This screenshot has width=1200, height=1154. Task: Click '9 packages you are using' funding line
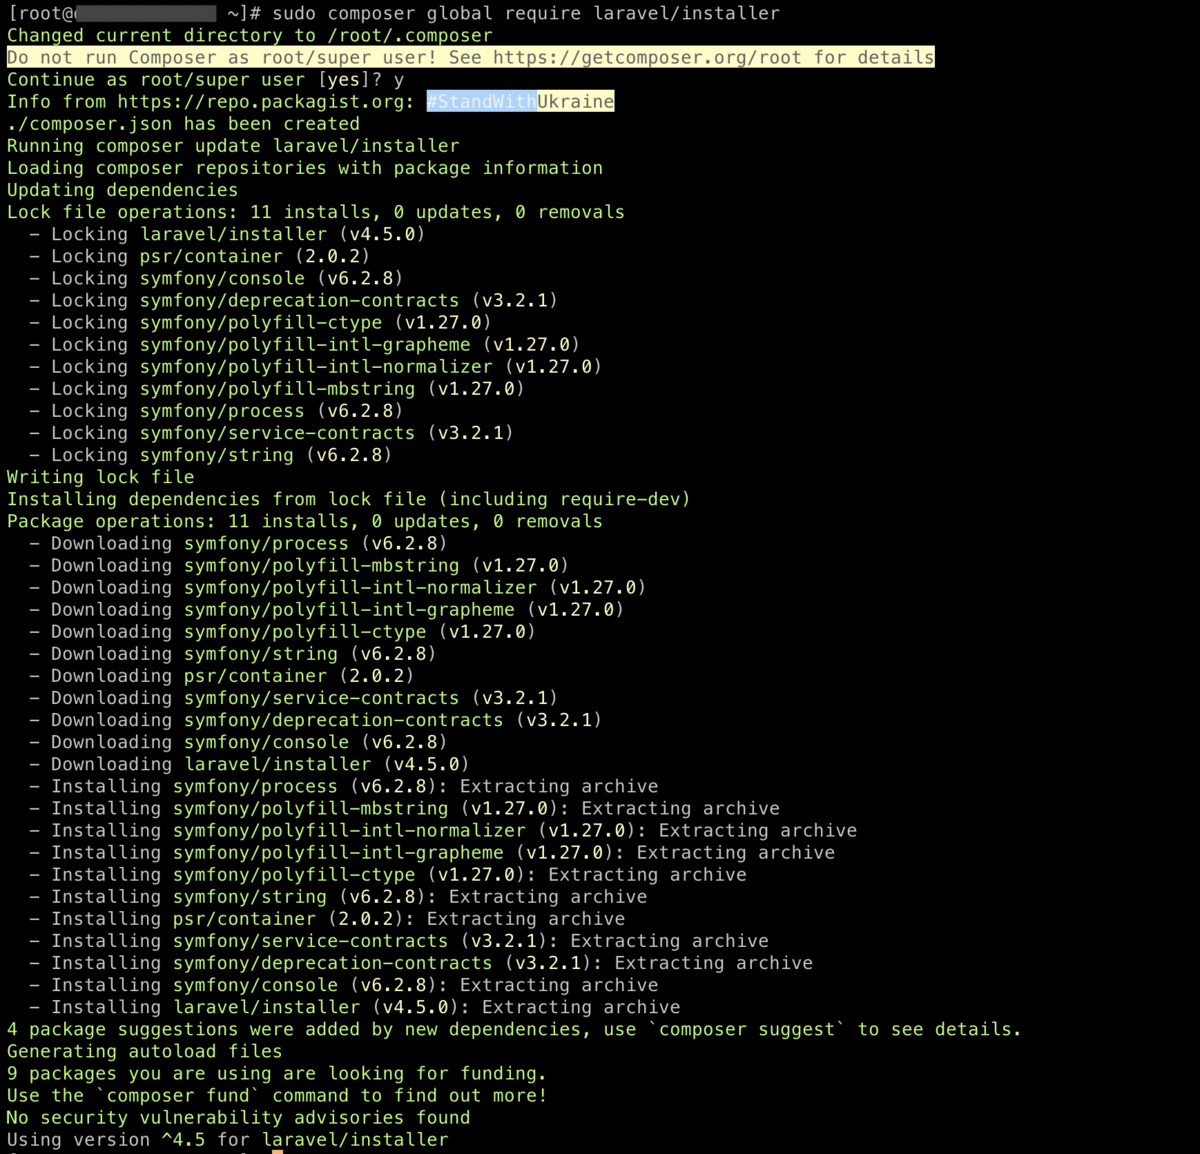coord(277,1072)
